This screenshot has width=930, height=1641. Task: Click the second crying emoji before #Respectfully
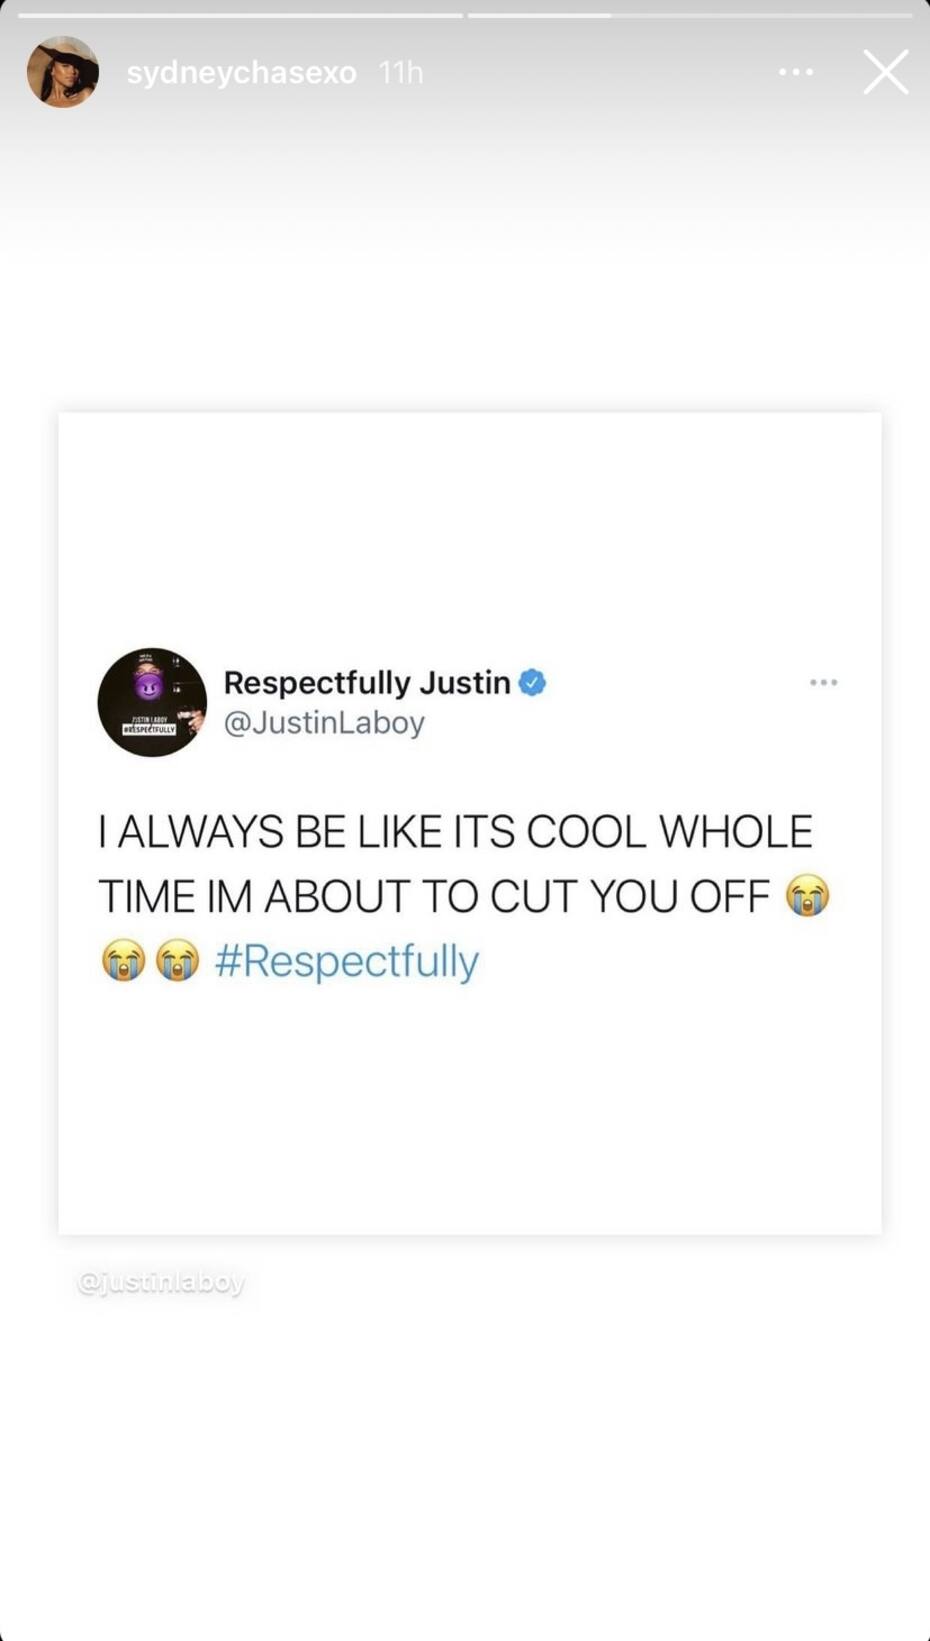click(178, 960)
